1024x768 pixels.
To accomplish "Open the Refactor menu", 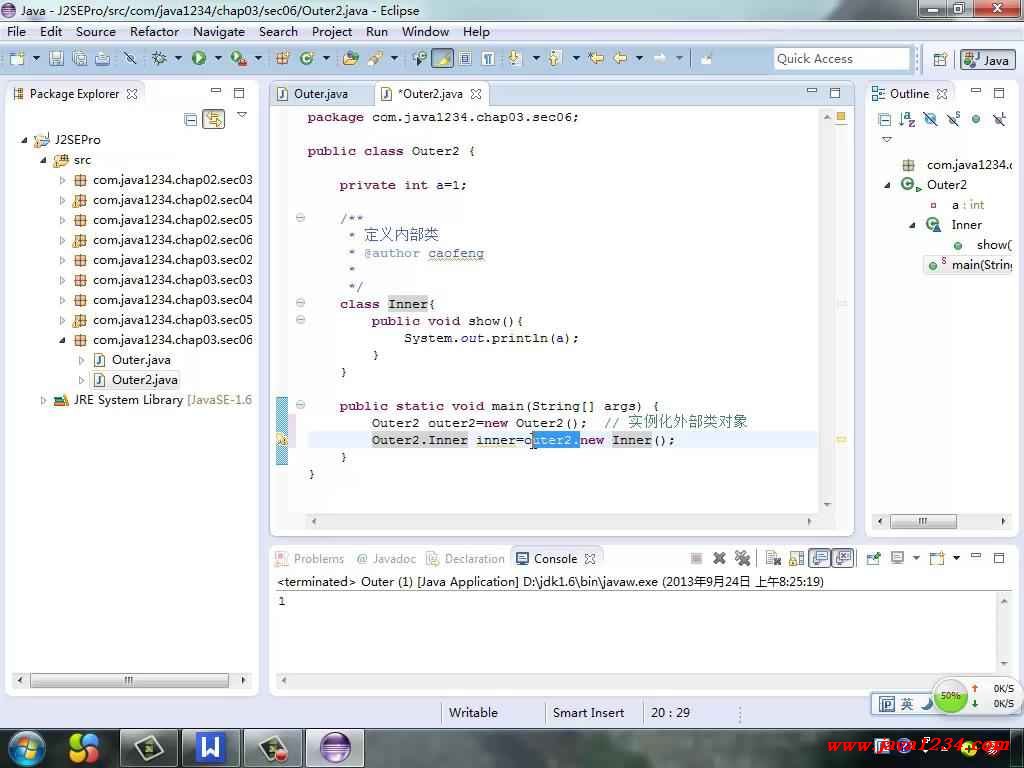I will click(154, 31).
